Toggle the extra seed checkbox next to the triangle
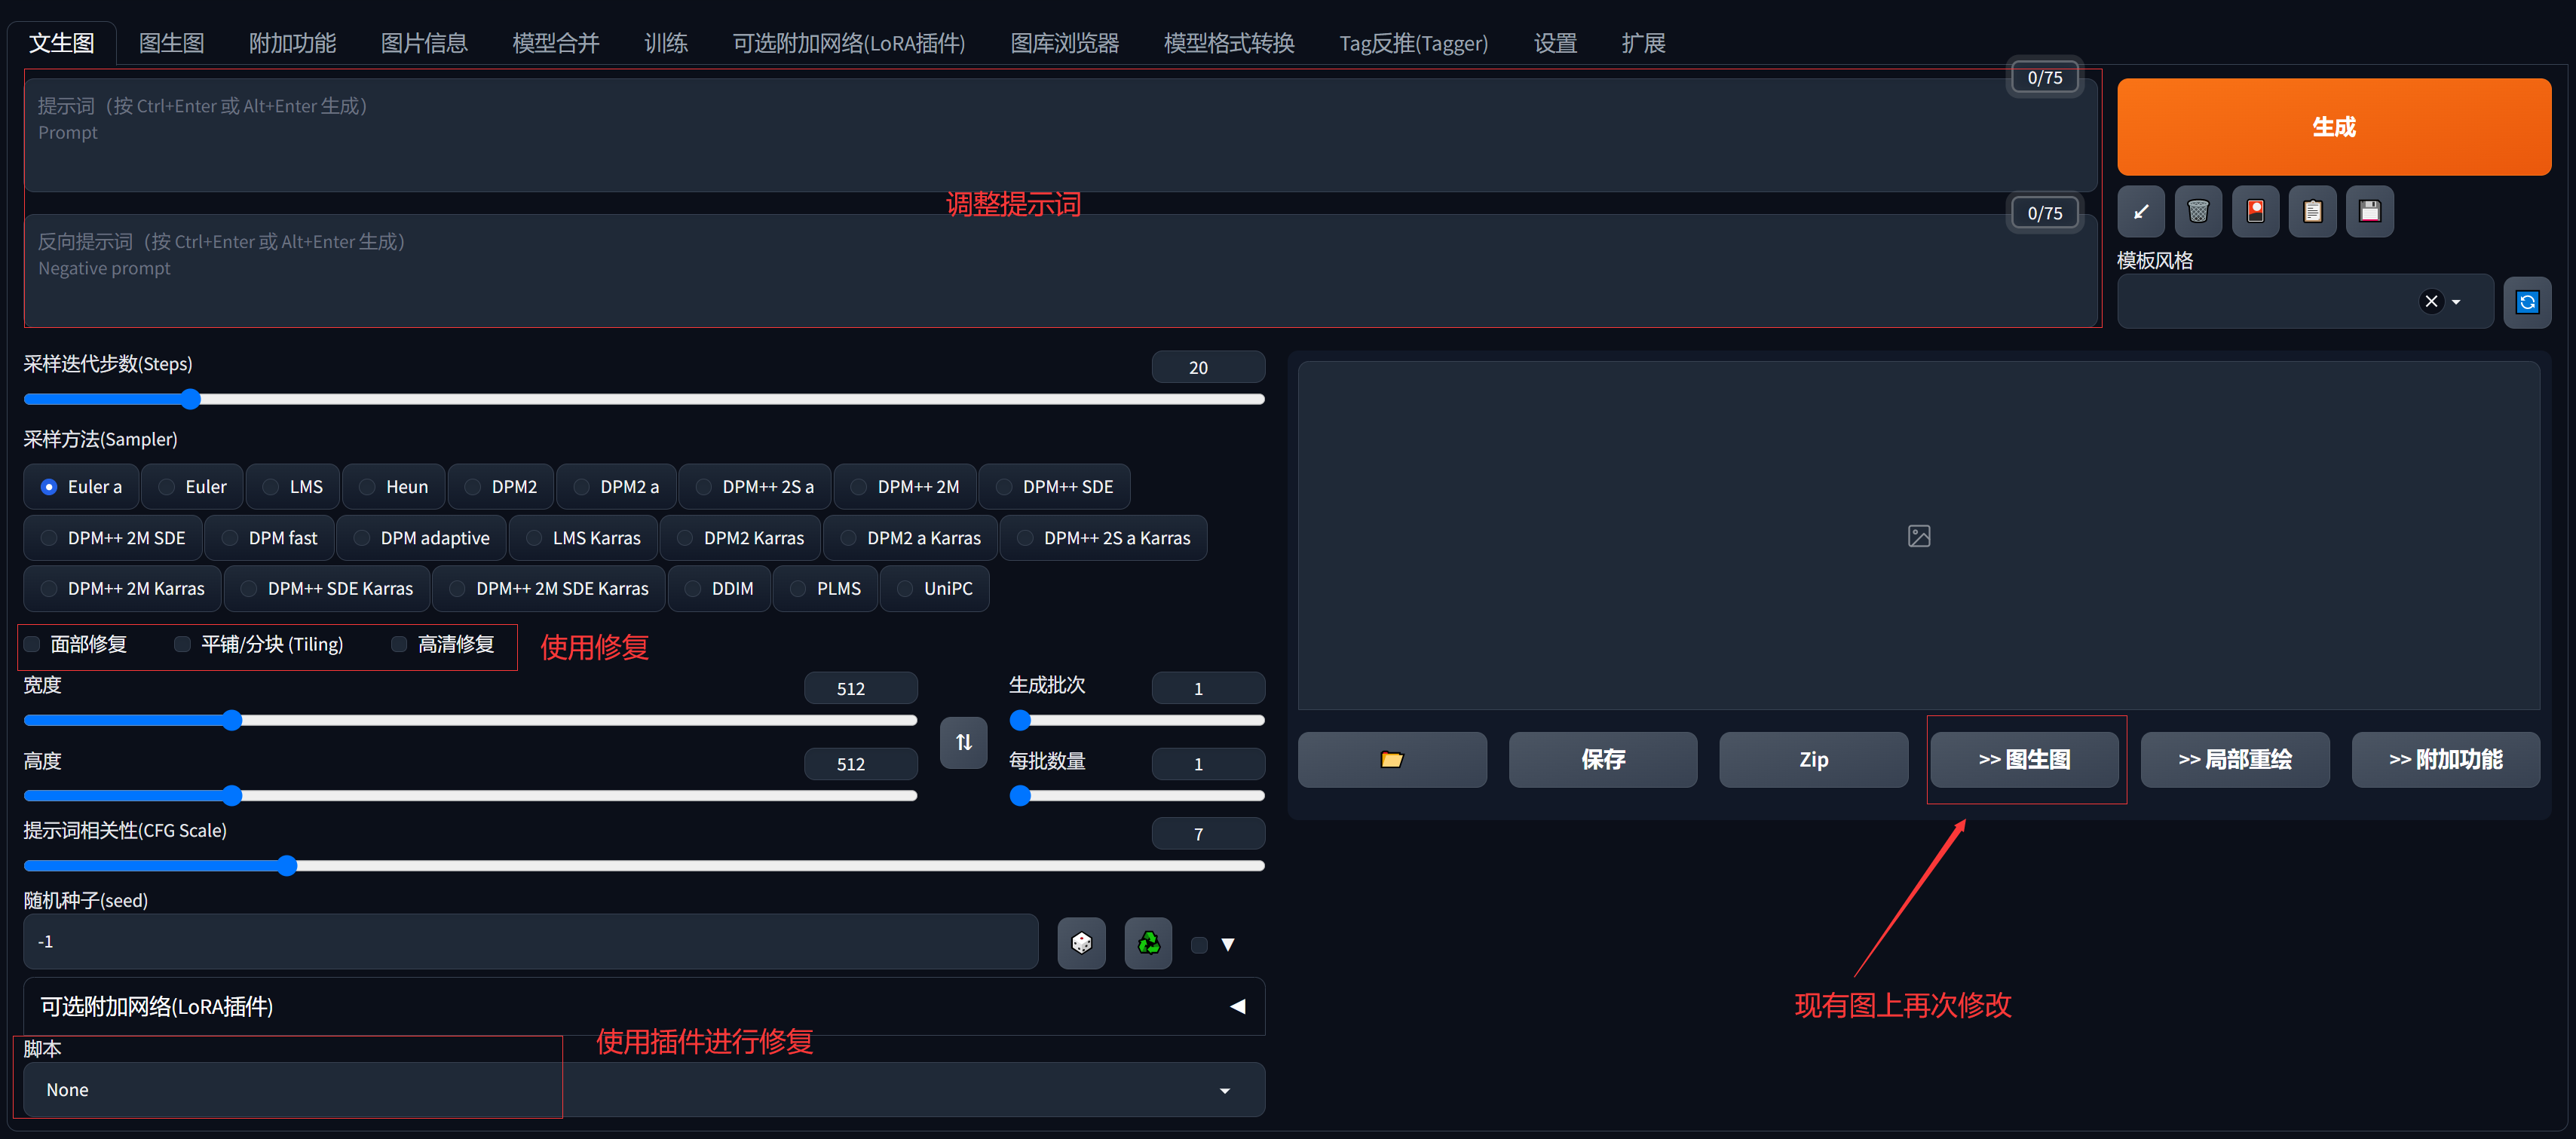 coord(1199,944)
